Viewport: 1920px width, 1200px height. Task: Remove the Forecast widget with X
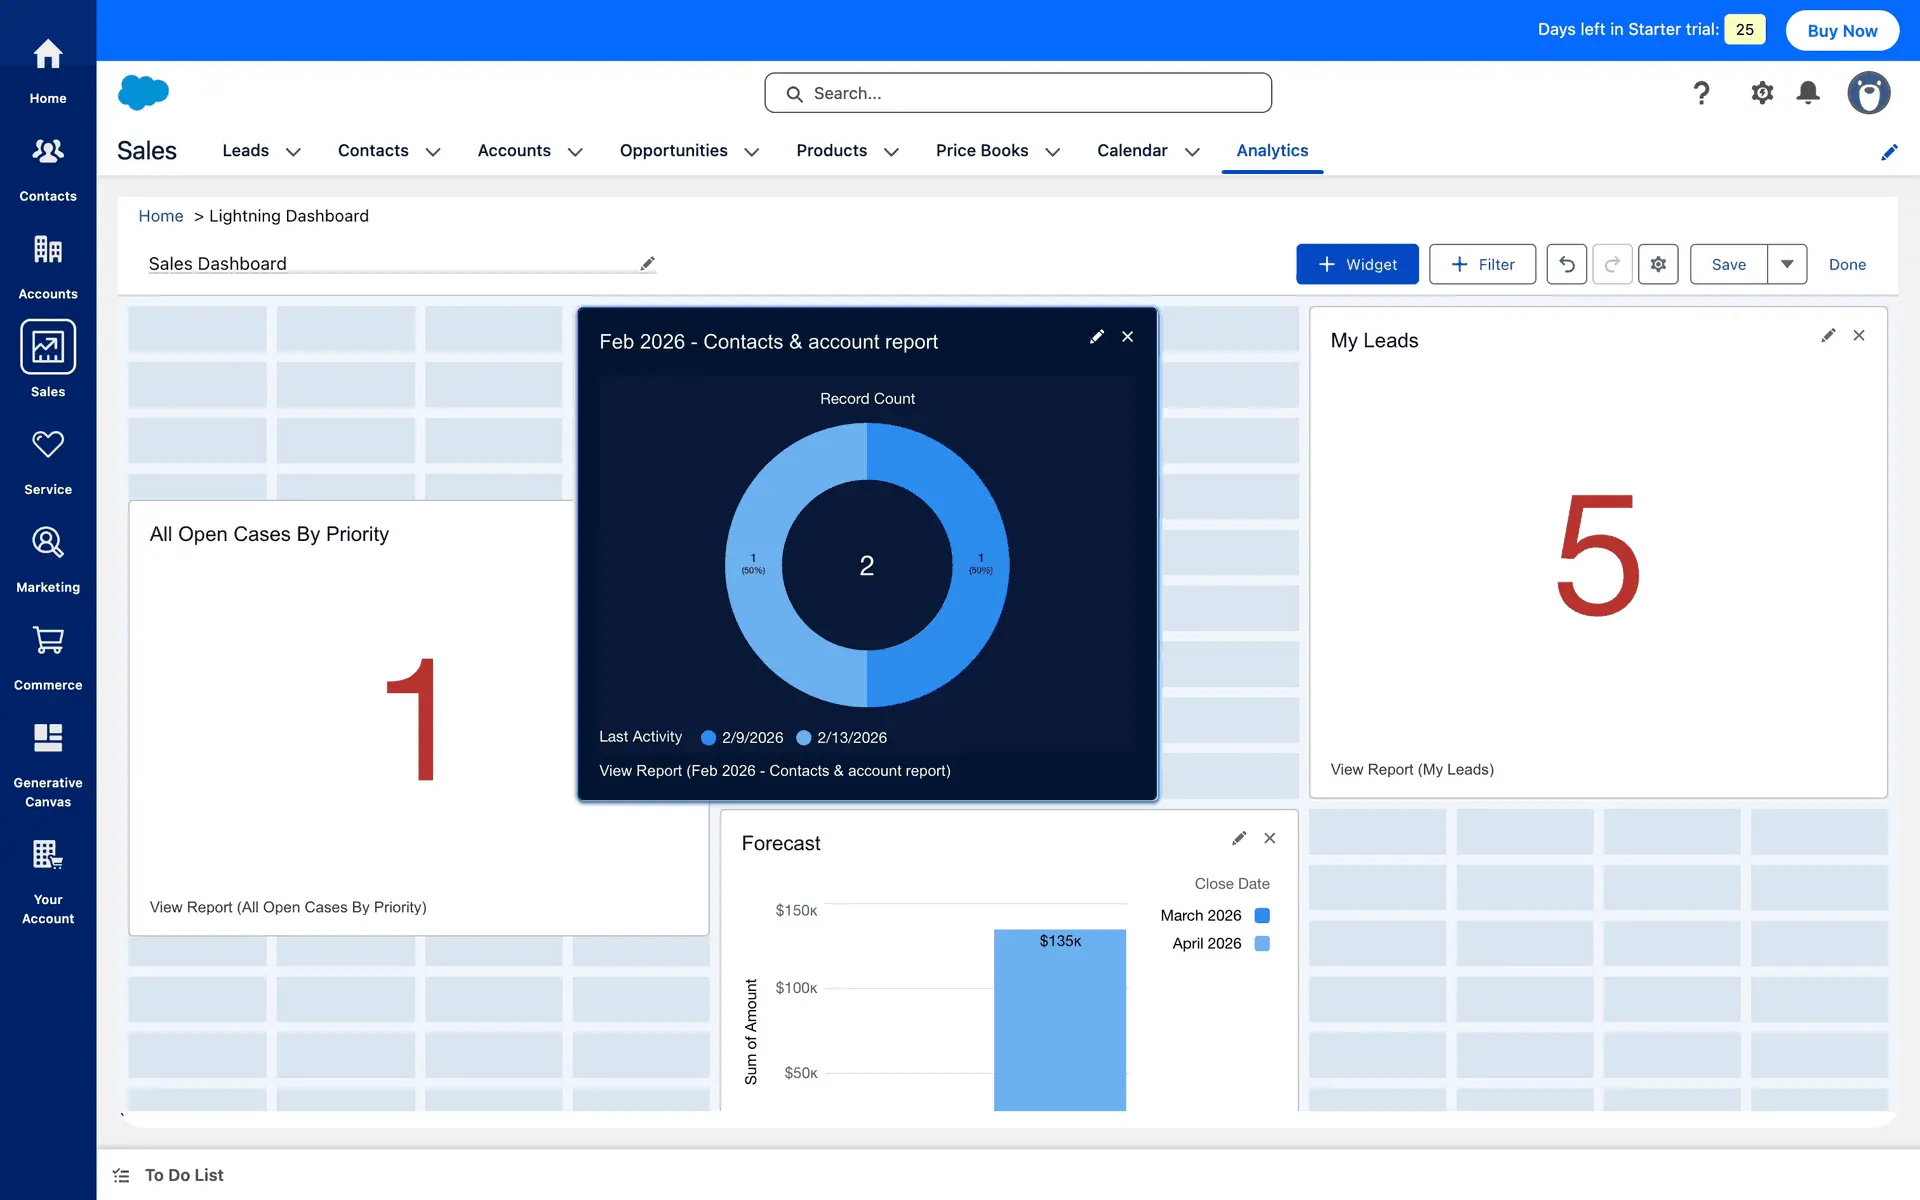pyautogui.click(x=1270, y=838)
